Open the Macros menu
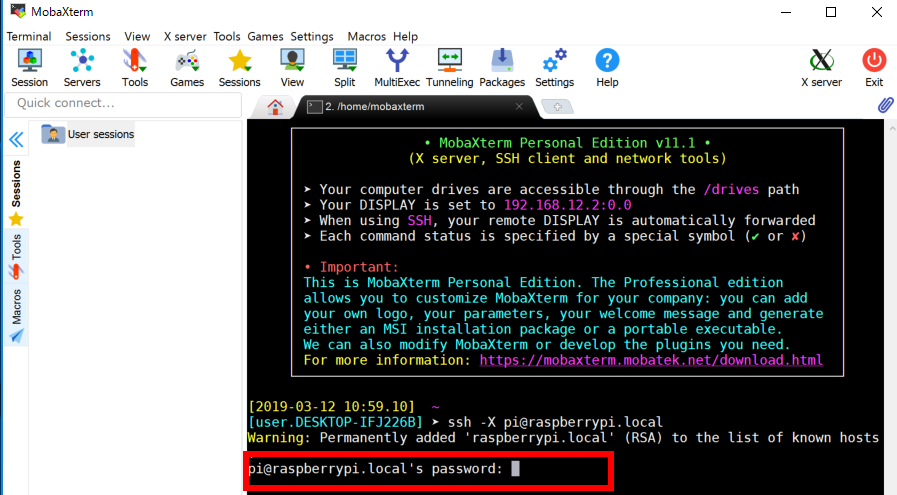The height and width of the screenshot is (495, 897). point(367,36)
